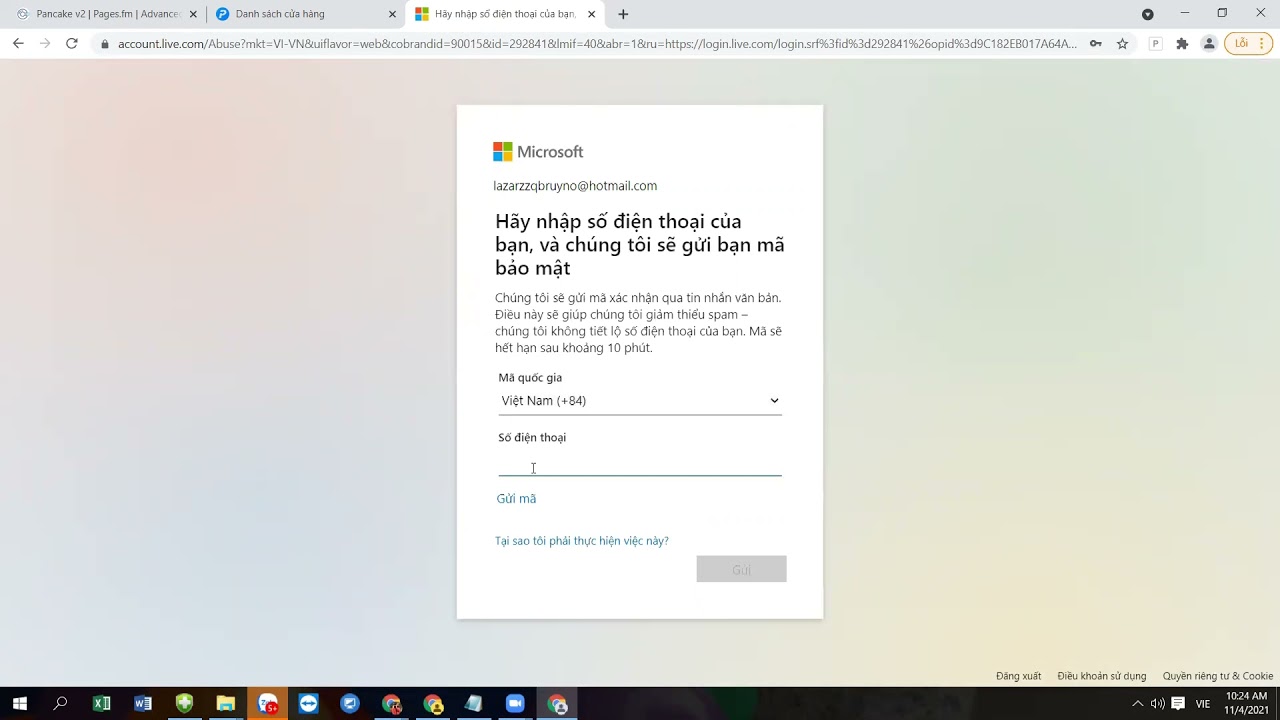Open File Explorer from the taskbar

coord(226,704)
